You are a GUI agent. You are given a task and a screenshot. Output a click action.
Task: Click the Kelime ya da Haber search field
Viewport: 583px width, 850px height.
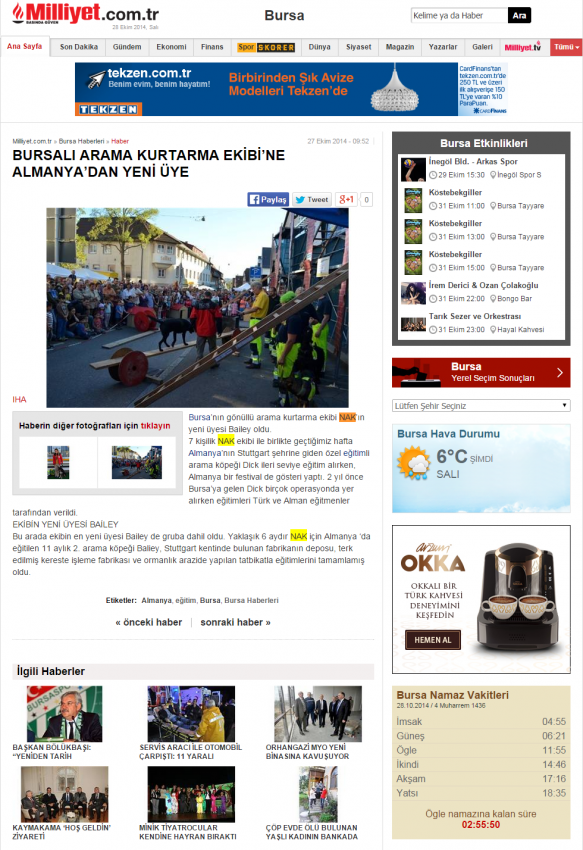tap(459, 16)
